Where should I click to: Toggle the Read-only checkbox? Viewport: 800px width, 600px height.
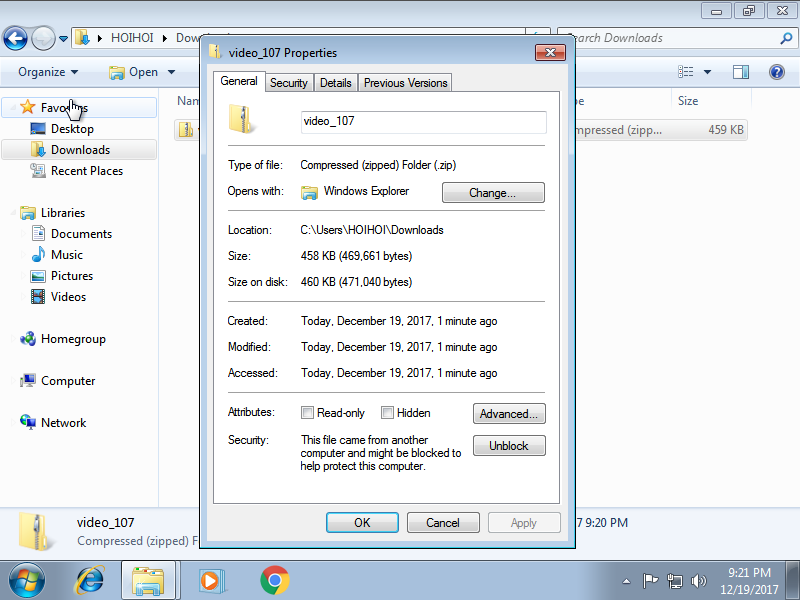tap(307, 413)
